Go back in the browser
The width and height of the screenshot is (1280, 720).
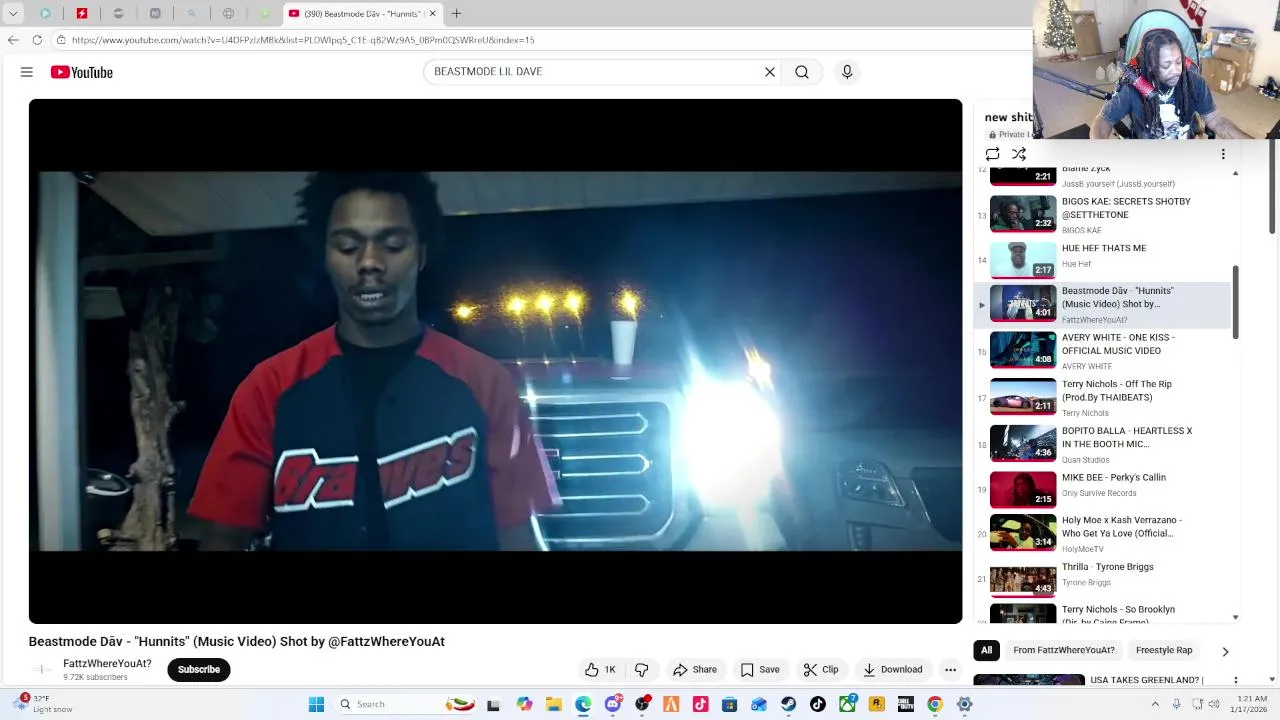pyautogui.click(x=13, y=40)
